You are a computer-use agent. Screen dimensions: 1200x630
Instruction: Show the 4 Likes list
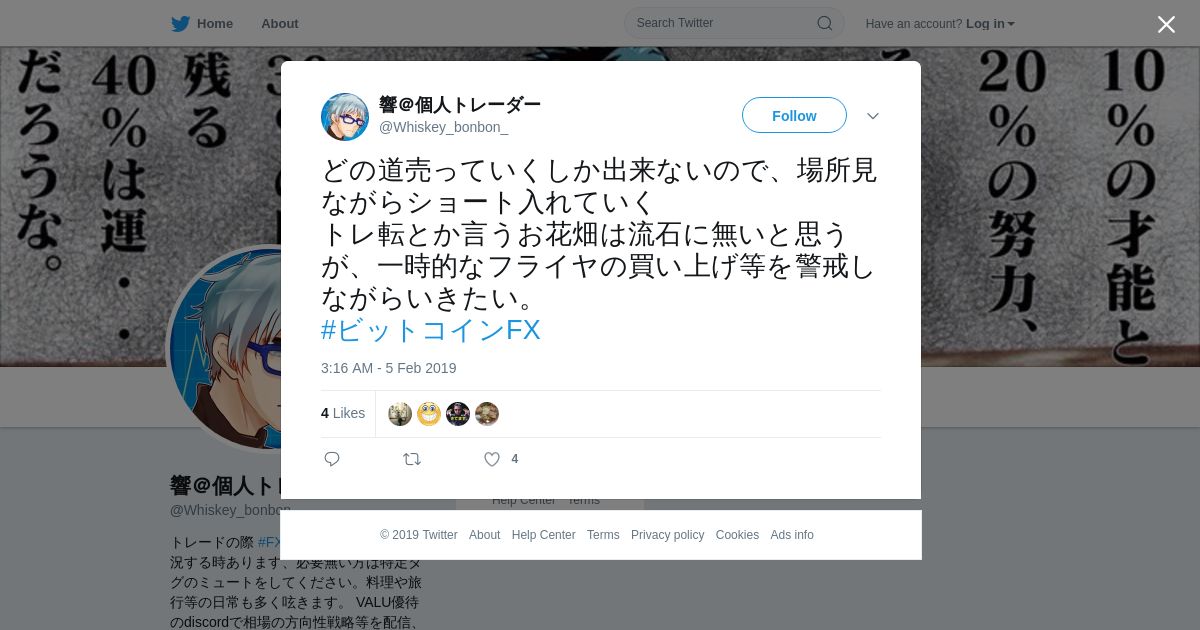point(343,413)
